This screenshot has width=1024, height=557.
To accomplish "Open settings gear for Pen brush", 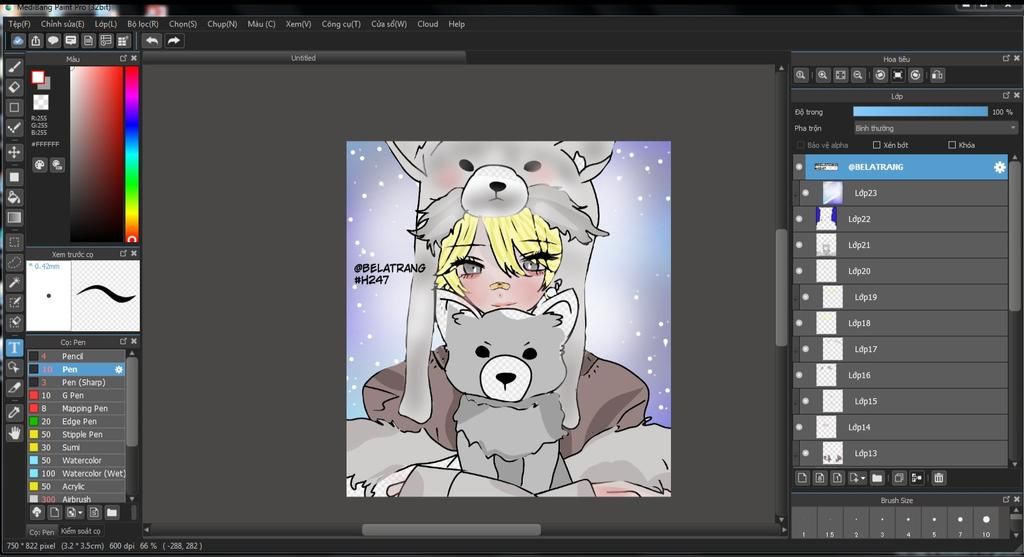I will 119,370.
